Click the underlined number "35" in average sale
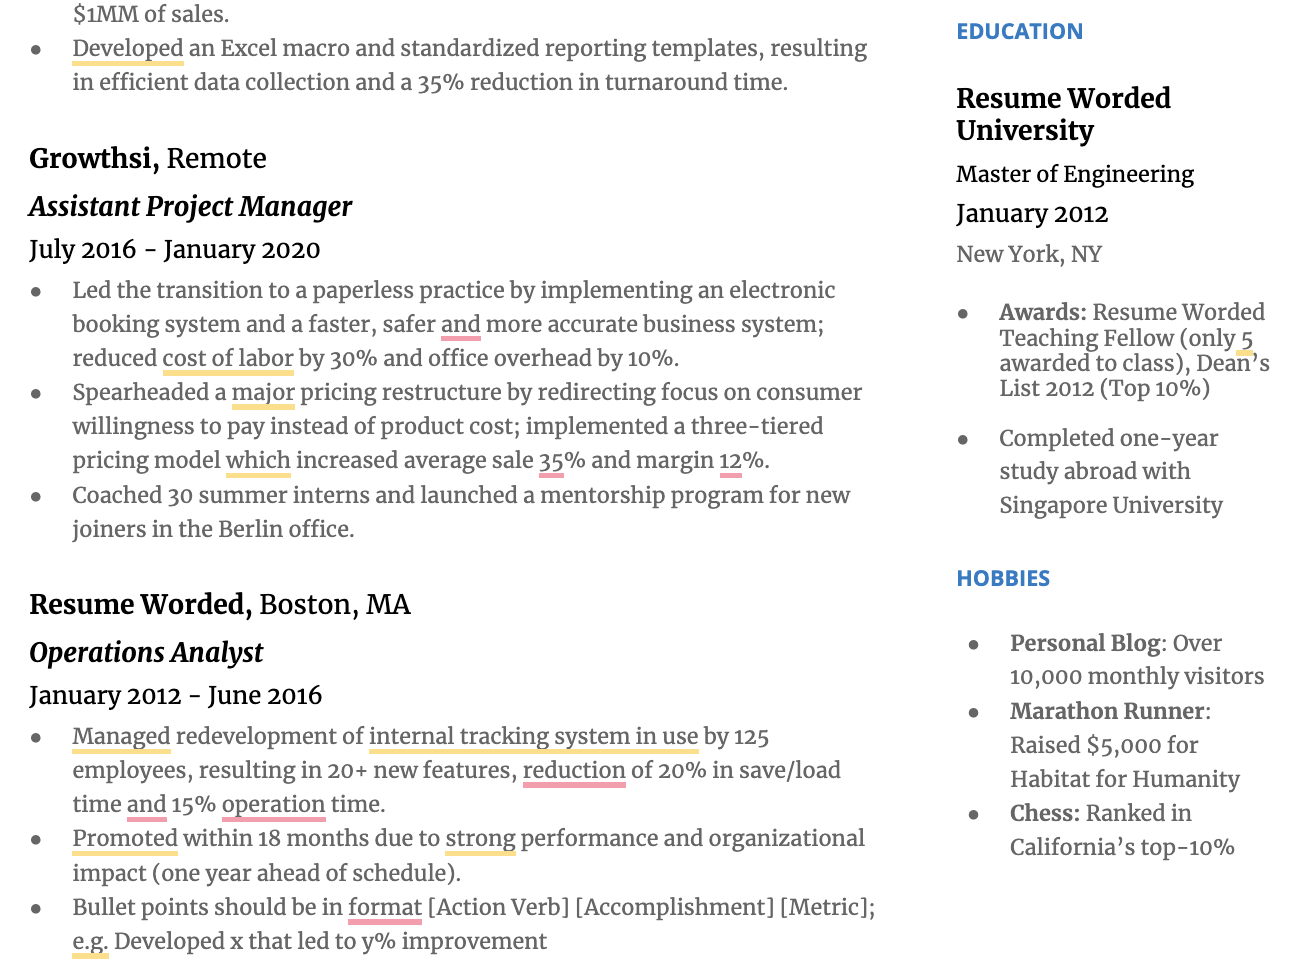The height and width of the screenshot is (968, 1294). pos(551,460)
